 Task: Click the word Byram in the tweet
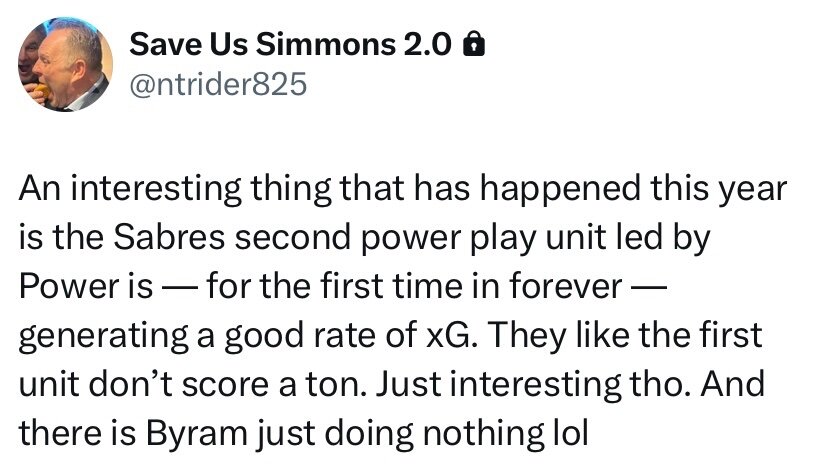196,434
